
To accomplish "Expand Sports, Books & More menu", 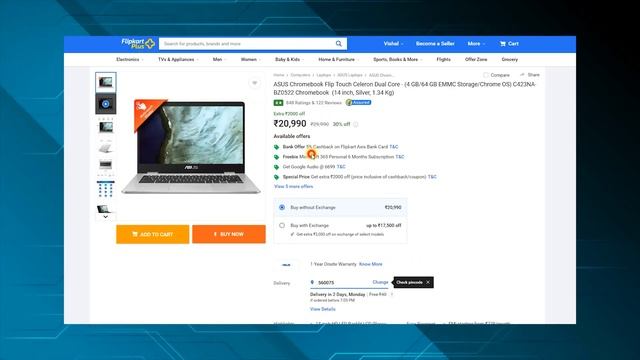I will pos(398,60).
